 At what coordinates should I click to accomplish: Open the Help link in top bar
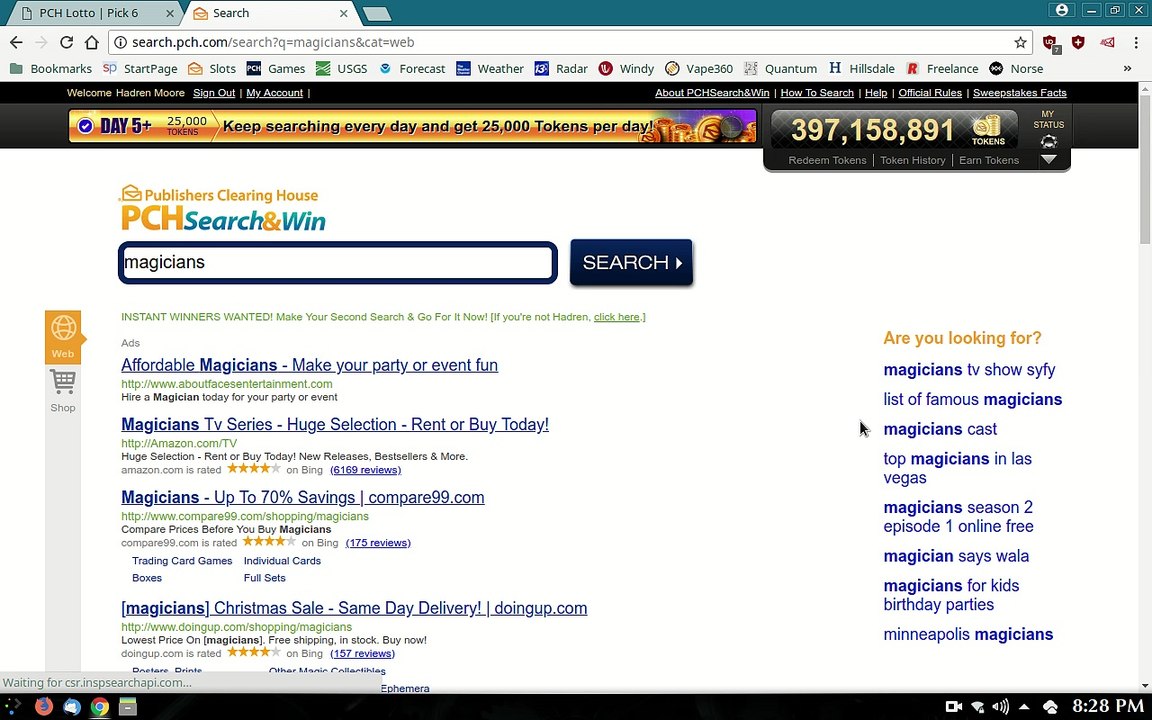[876, 93]
